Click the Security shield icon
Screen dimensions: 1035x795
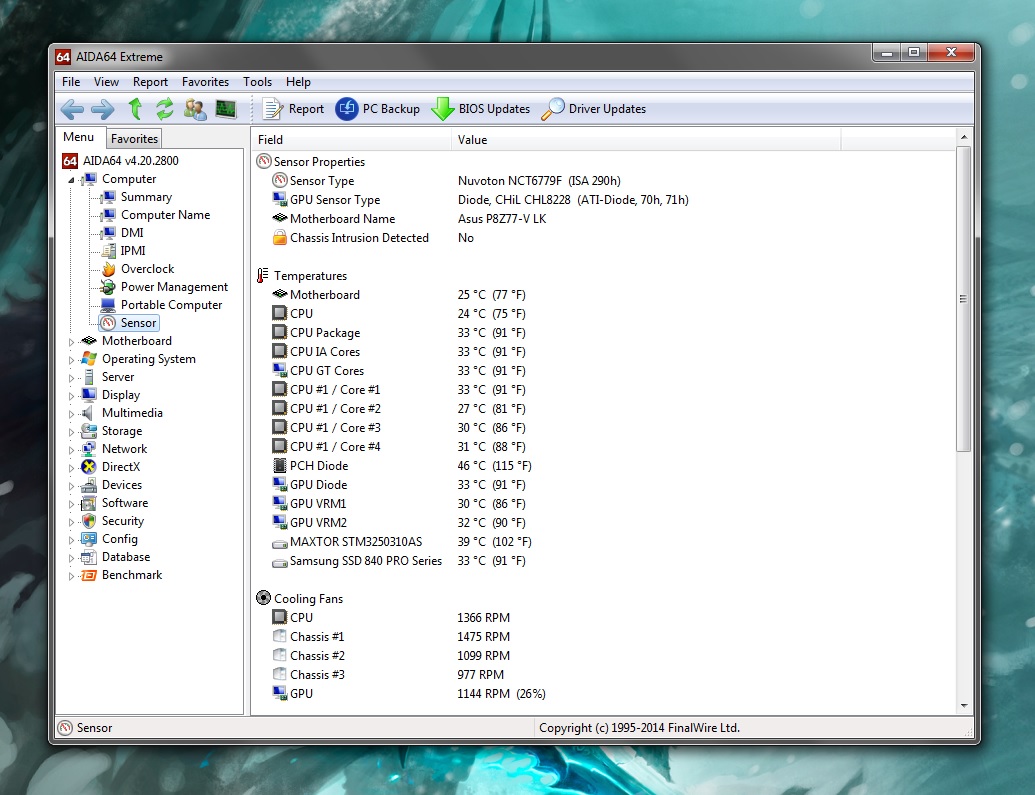click(89, 521)
